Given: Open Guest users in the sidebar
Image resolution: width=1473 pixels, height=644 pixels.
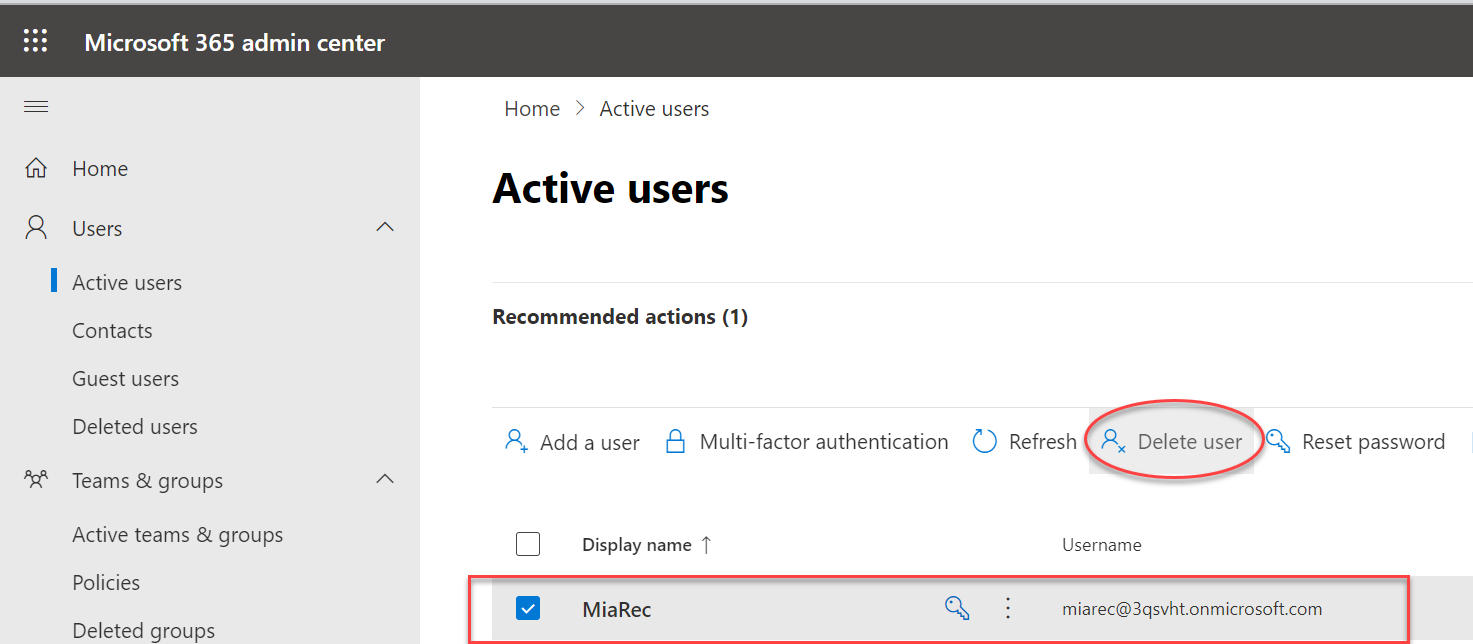Looking at the screenshot, I should click(125, 379).
